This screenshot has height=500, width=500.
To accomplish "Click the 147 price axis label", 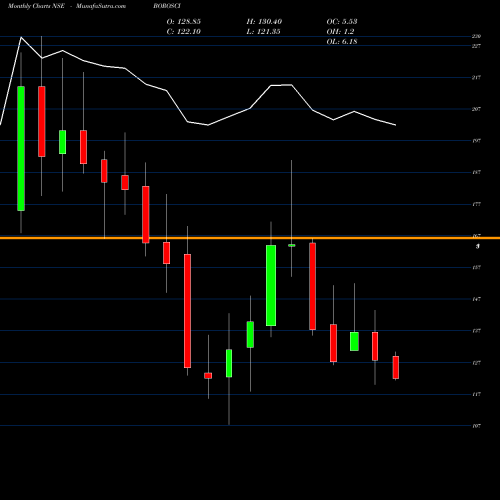I will [x=476, y=299].
